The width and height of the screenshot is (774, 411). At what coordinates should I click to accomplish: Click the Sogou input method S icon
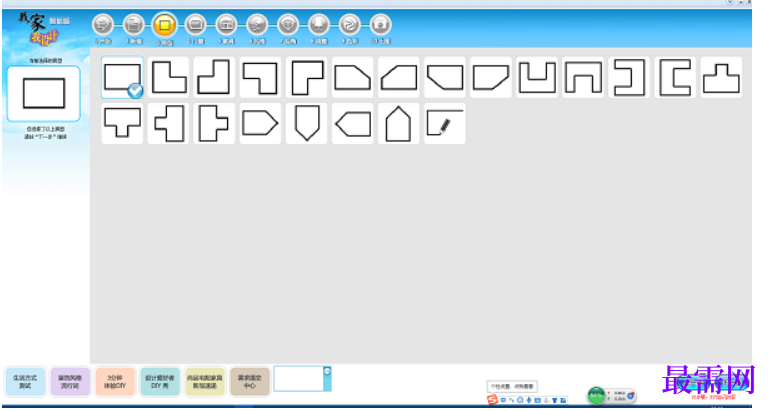pos(492,400)
